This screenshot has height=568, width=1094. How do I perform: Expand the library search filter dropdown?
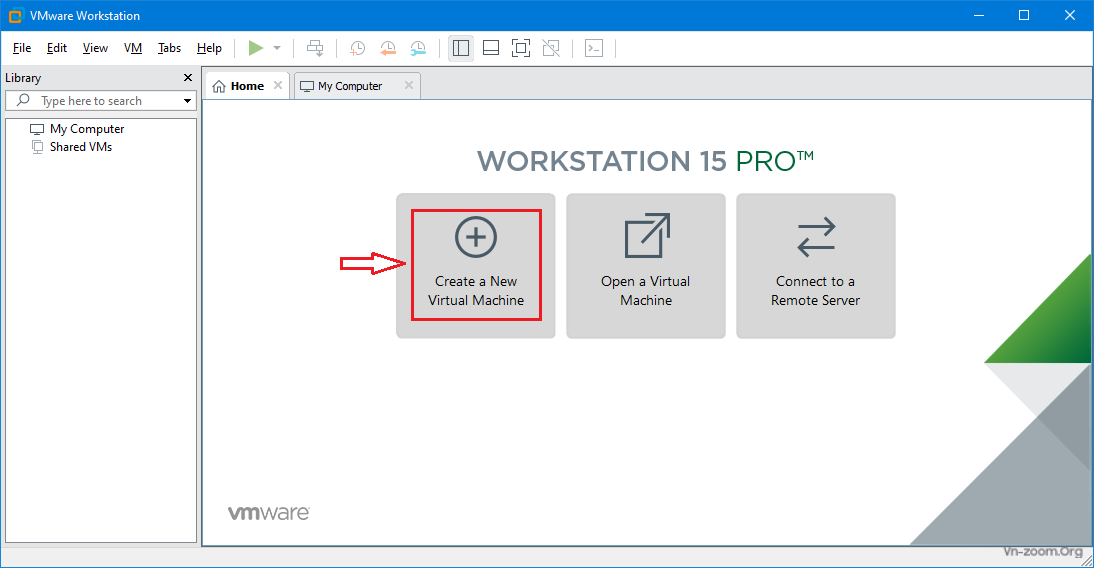pos(187,101)
